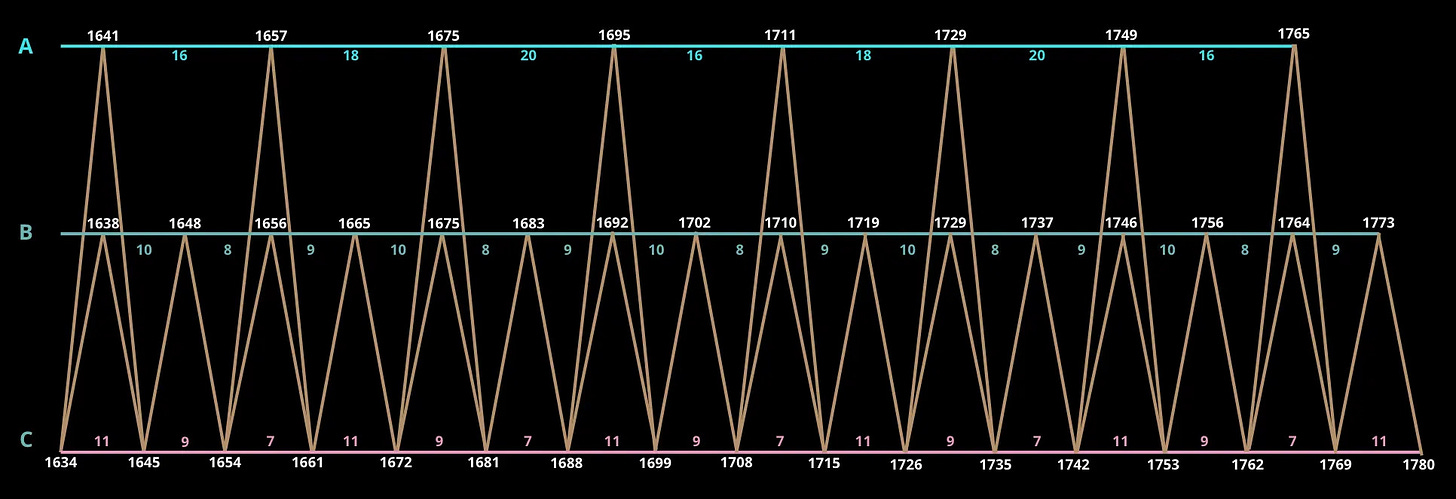The height and width of the screenshot is (499, 1456).
Task: Select the 1719 label
Action: 863,223
